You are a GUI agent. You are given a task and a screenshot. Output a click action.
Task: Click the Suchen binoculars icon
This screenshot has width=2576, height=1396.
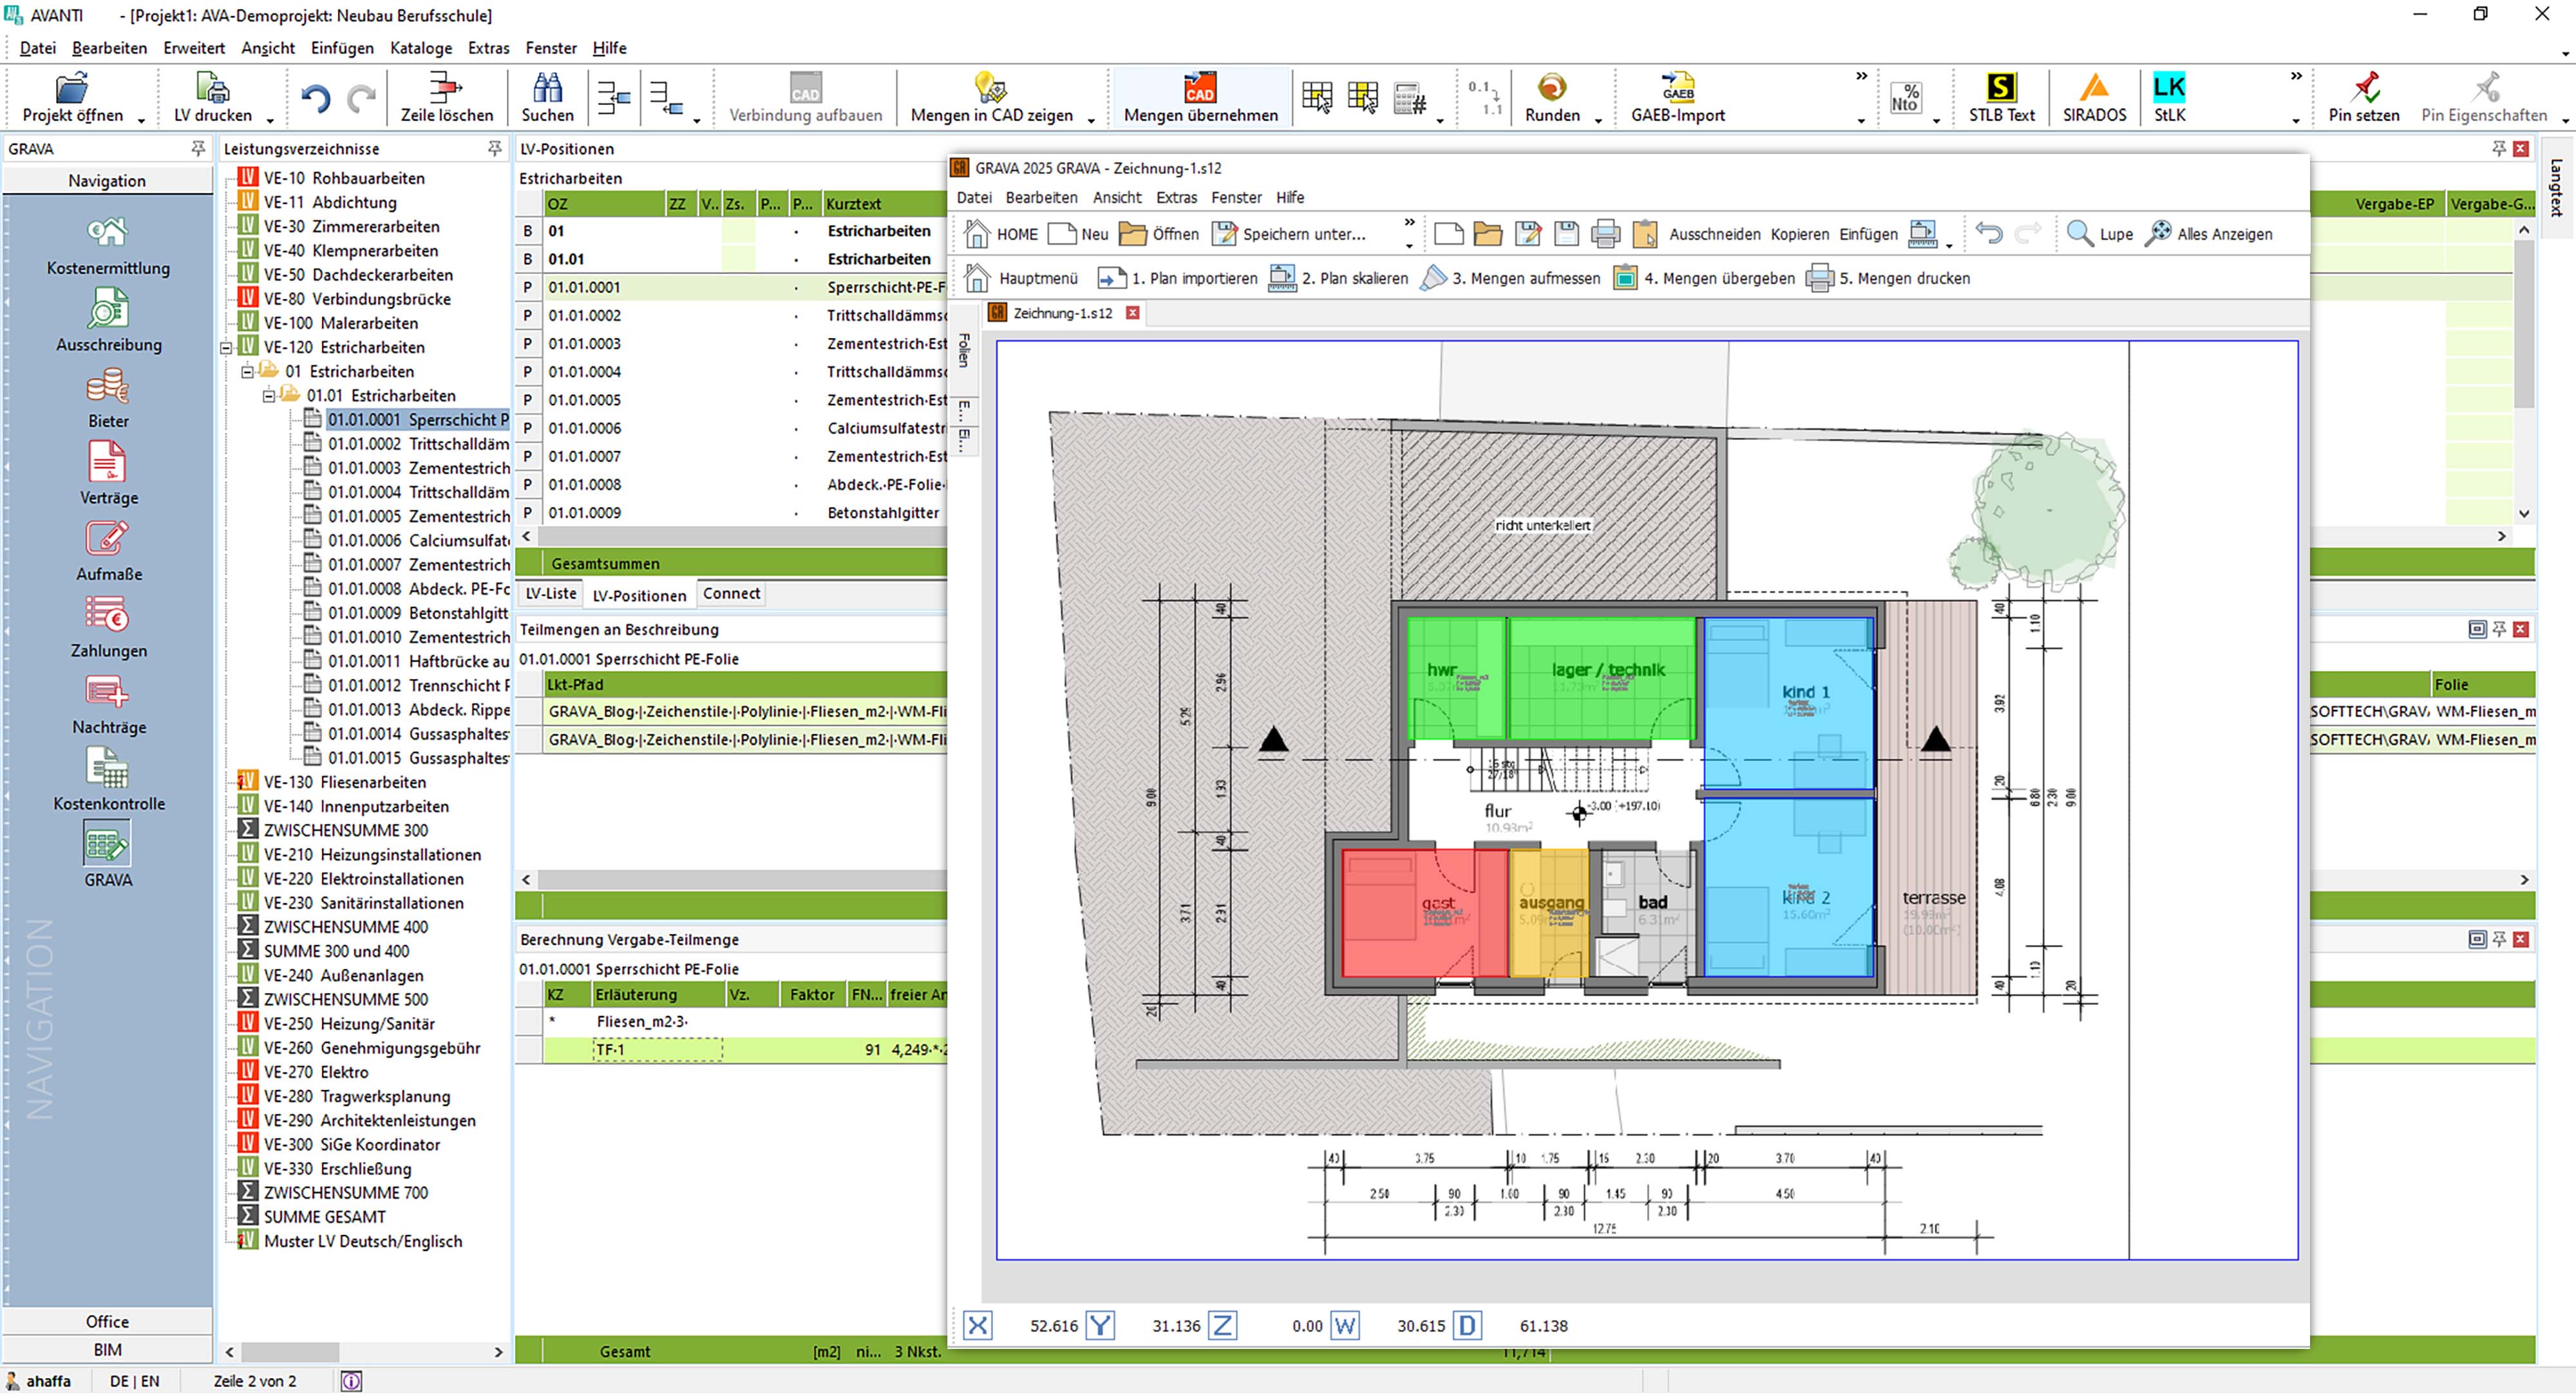click(547, 89)
